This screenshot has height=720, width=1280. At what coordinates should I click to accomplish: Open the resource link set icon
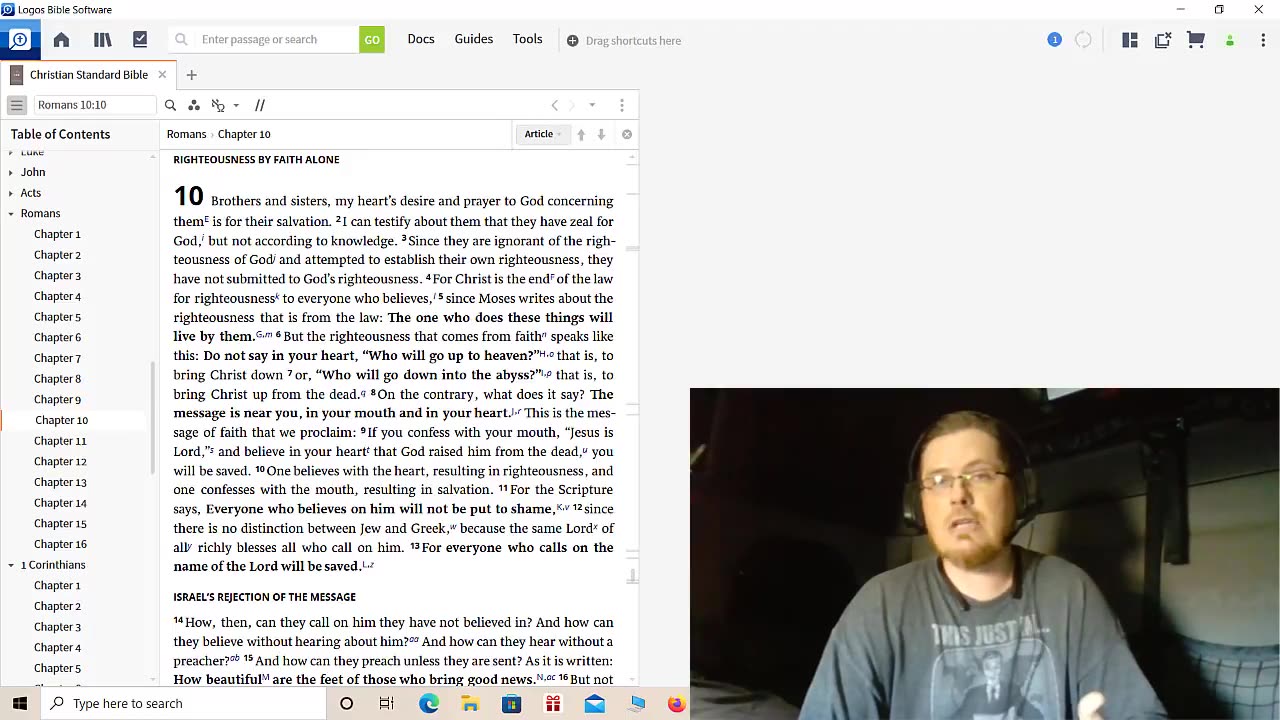218,105
